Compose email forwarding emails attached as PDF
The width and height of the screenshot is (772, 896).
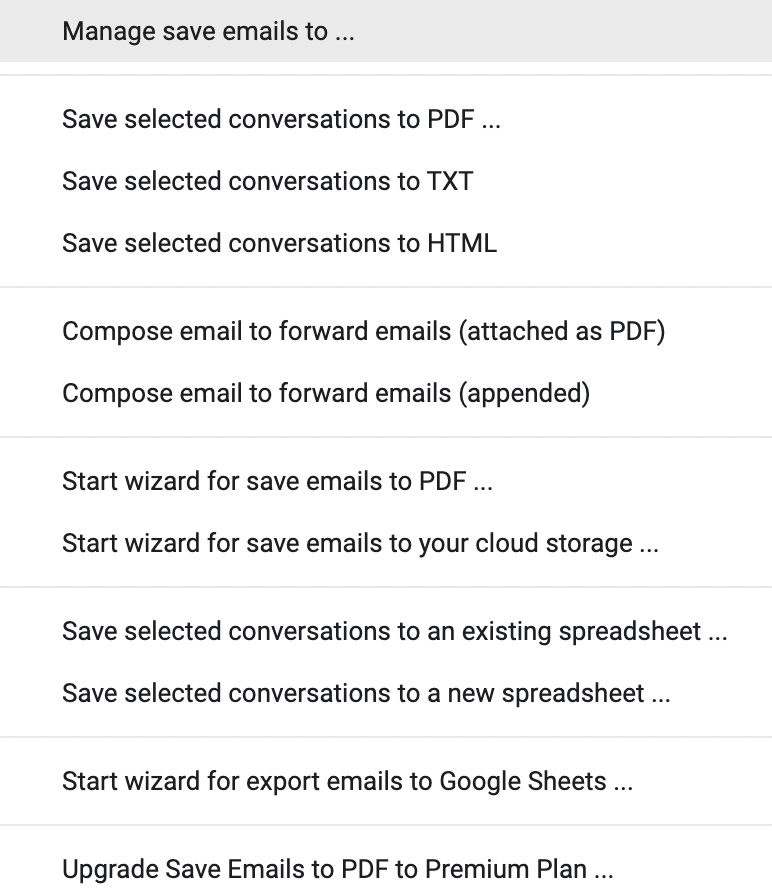click(363, 331)
